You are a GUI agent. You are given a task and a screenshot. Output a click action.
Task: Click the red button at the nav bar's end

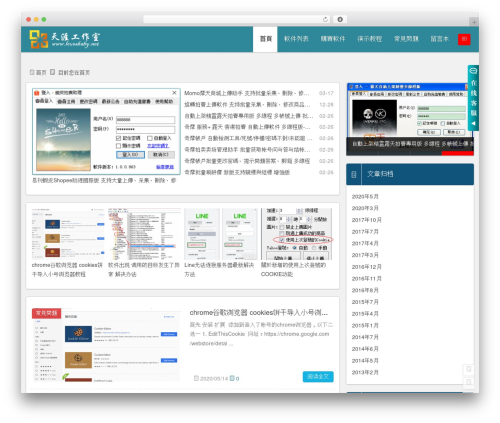[x=464, y=39]
